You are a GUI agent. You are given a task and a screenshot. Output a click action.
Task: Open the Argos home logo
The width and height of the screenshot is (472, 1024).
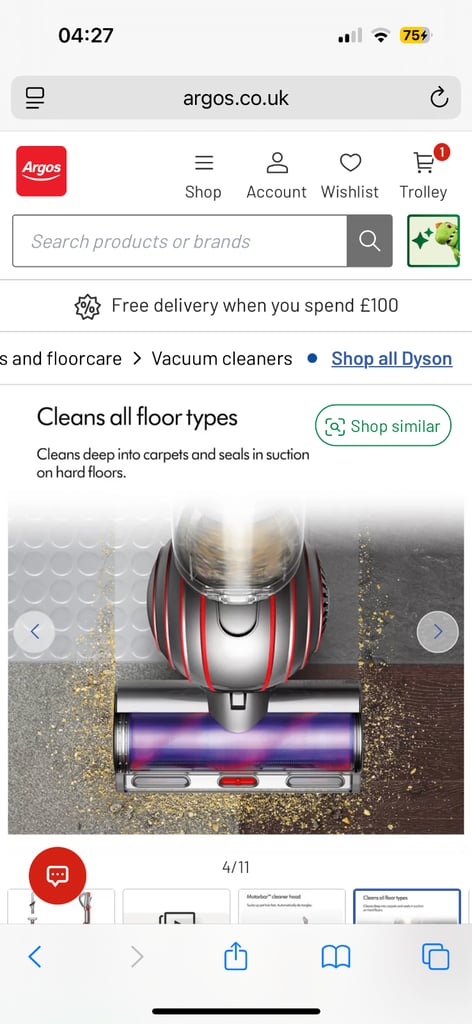point(41,171)
